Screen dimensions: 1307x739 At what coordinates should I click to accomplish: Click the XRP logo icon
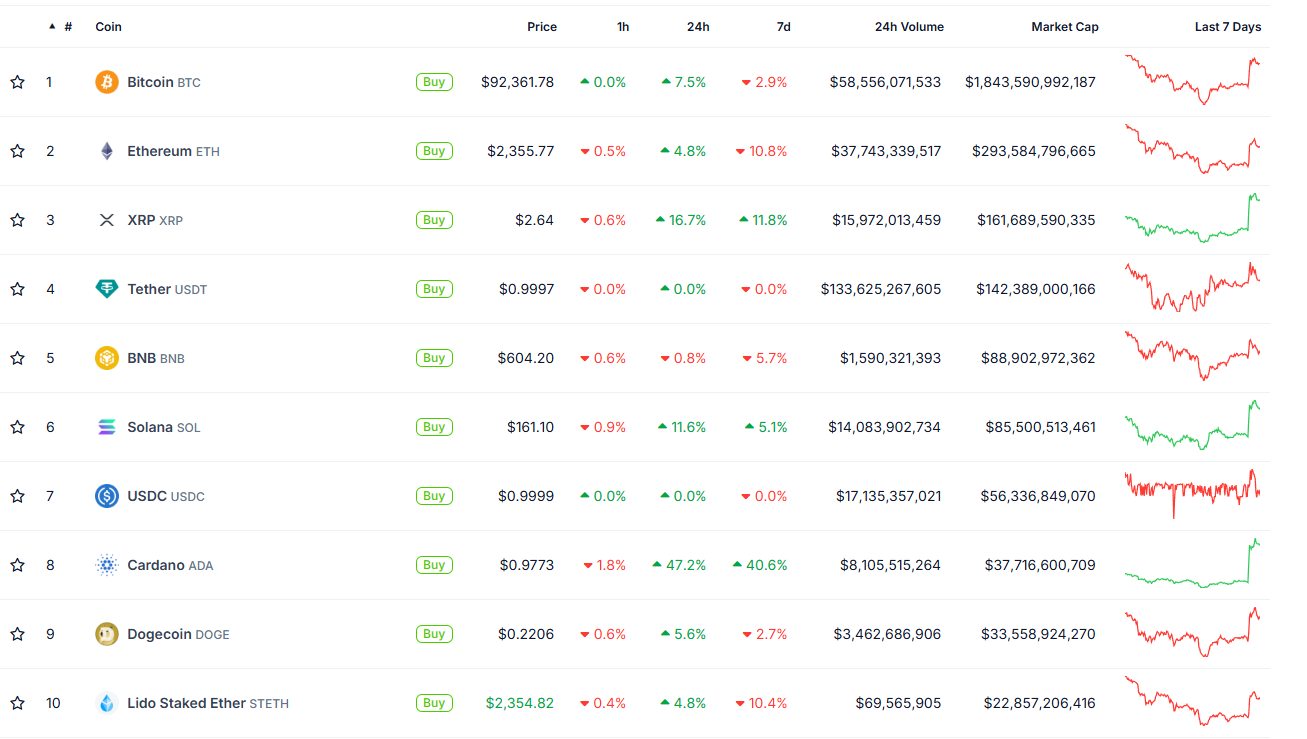point(107,220)
